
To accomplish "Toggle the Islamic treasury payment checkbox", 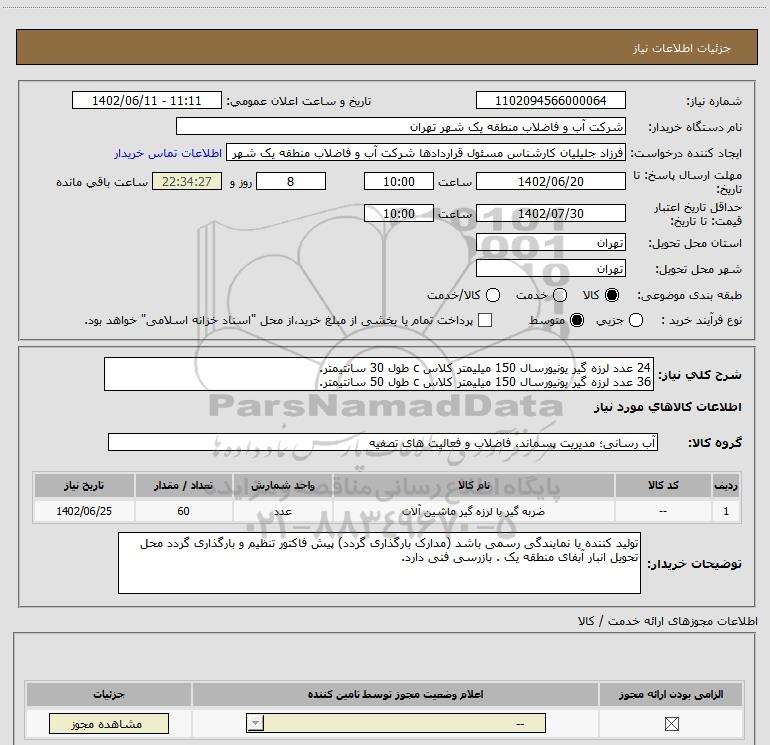I will pos(485,320).
